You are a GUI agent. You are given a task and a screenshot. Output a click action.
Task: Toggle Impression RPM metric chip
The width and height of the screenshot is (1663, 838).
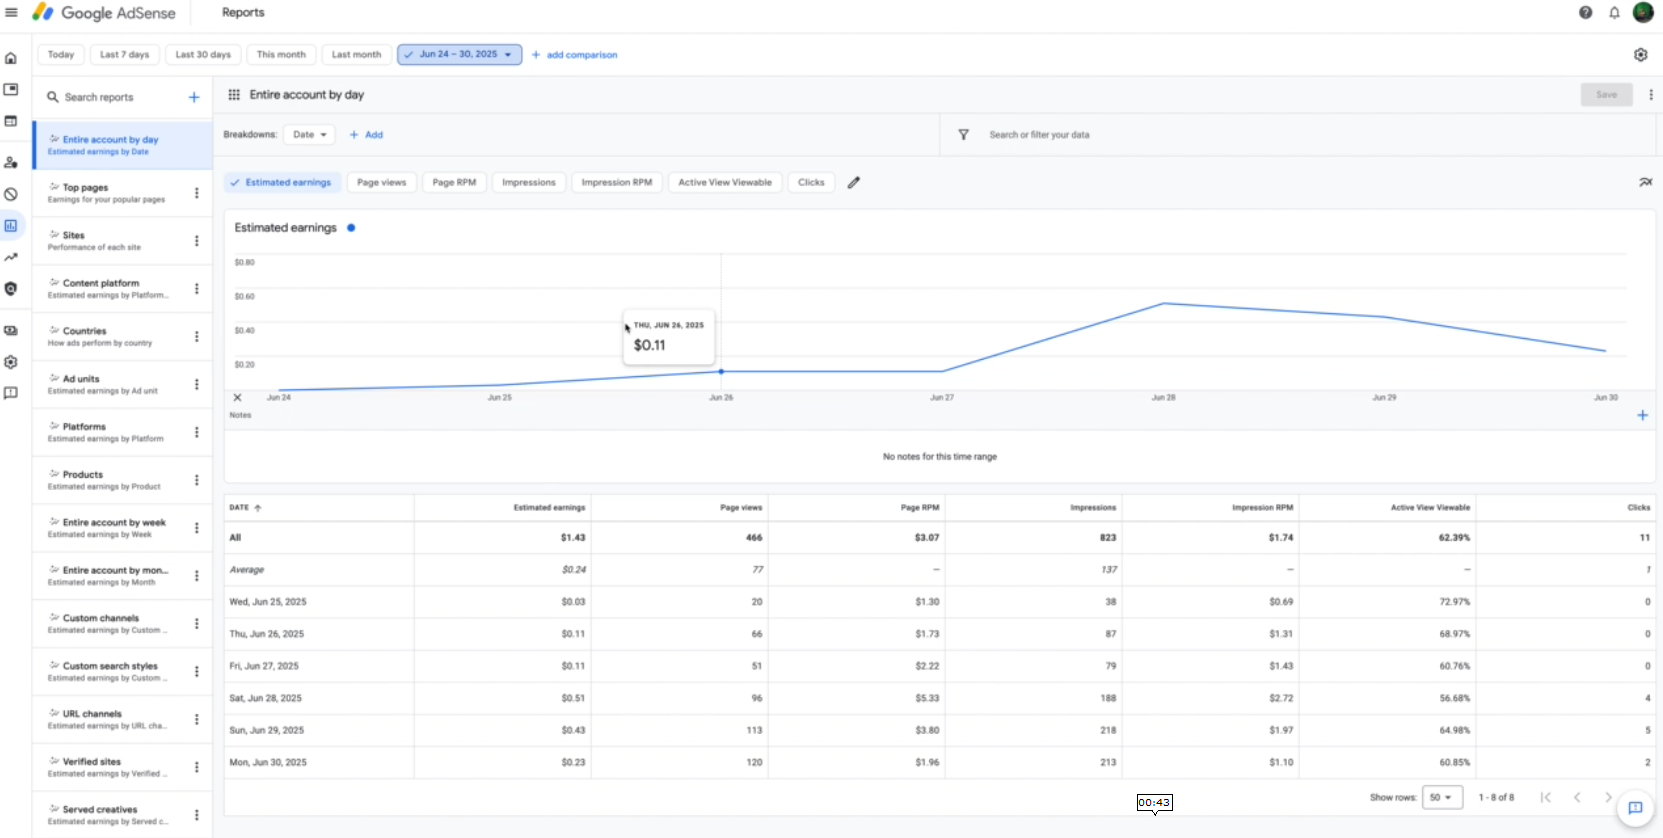[617, 183]
